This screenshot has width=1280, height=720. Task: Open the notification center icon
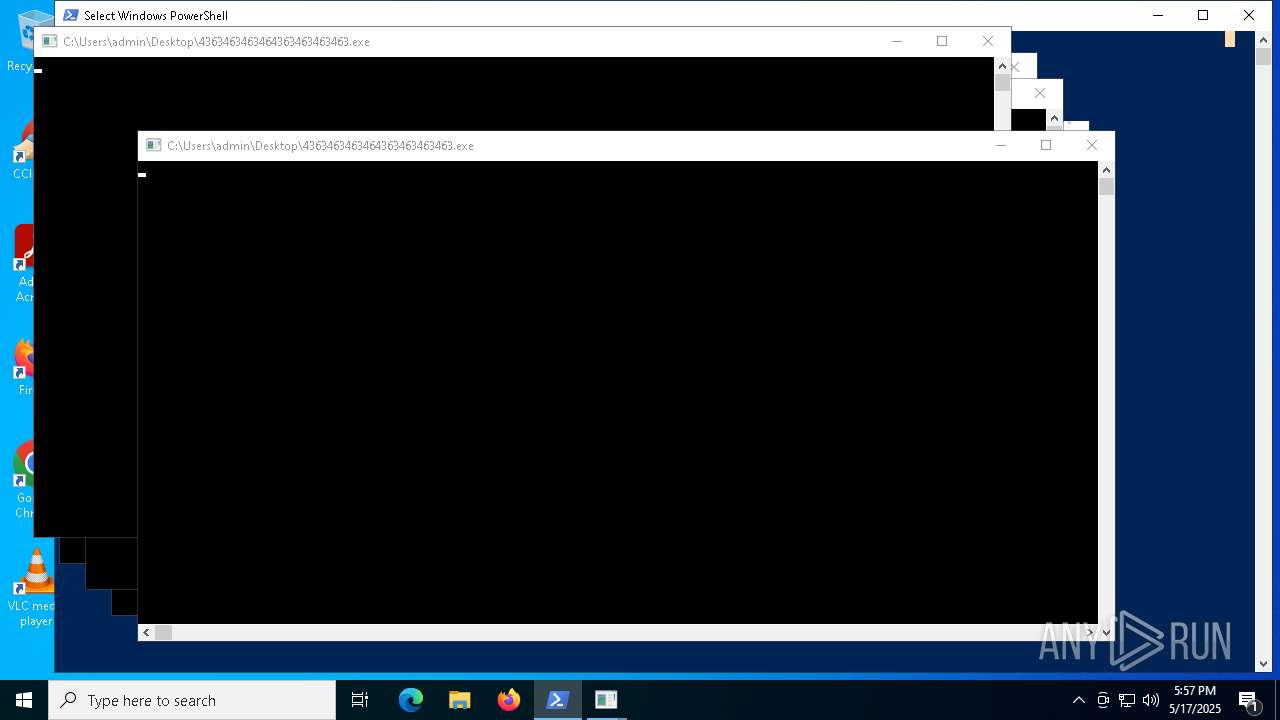coord(1248,700)
